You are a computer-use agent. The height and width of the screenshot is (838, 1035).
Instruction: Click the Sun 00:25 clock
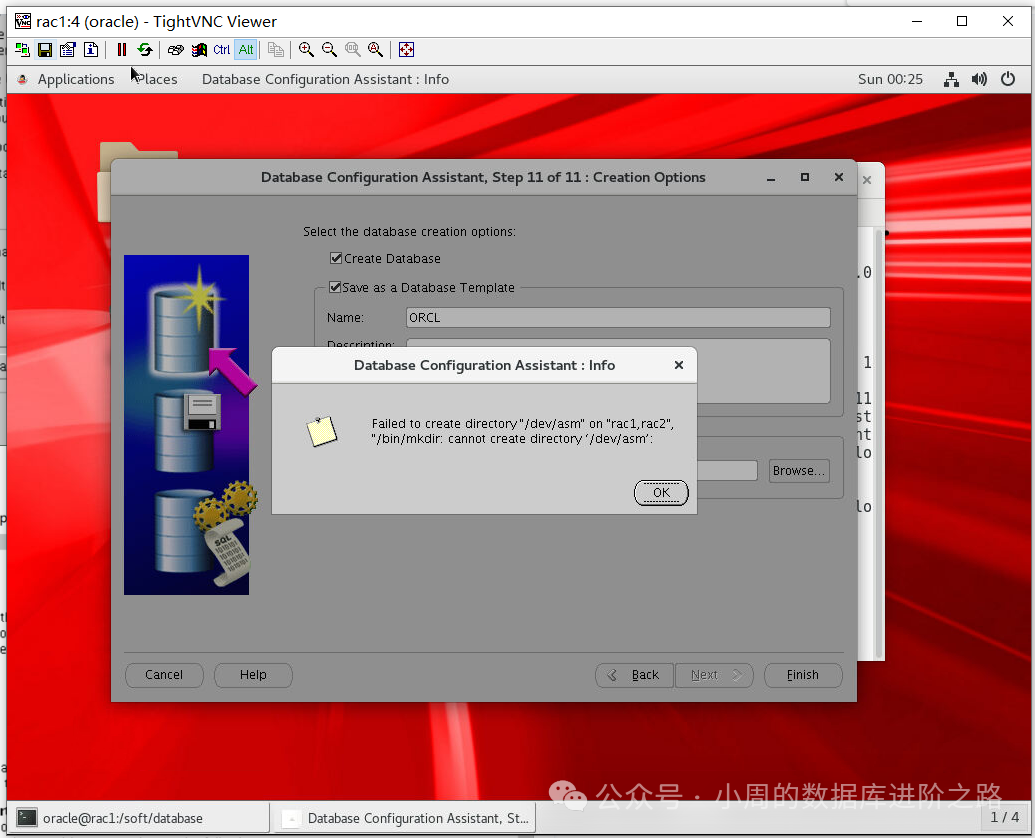pyautogui.click(x=890, y=79)
